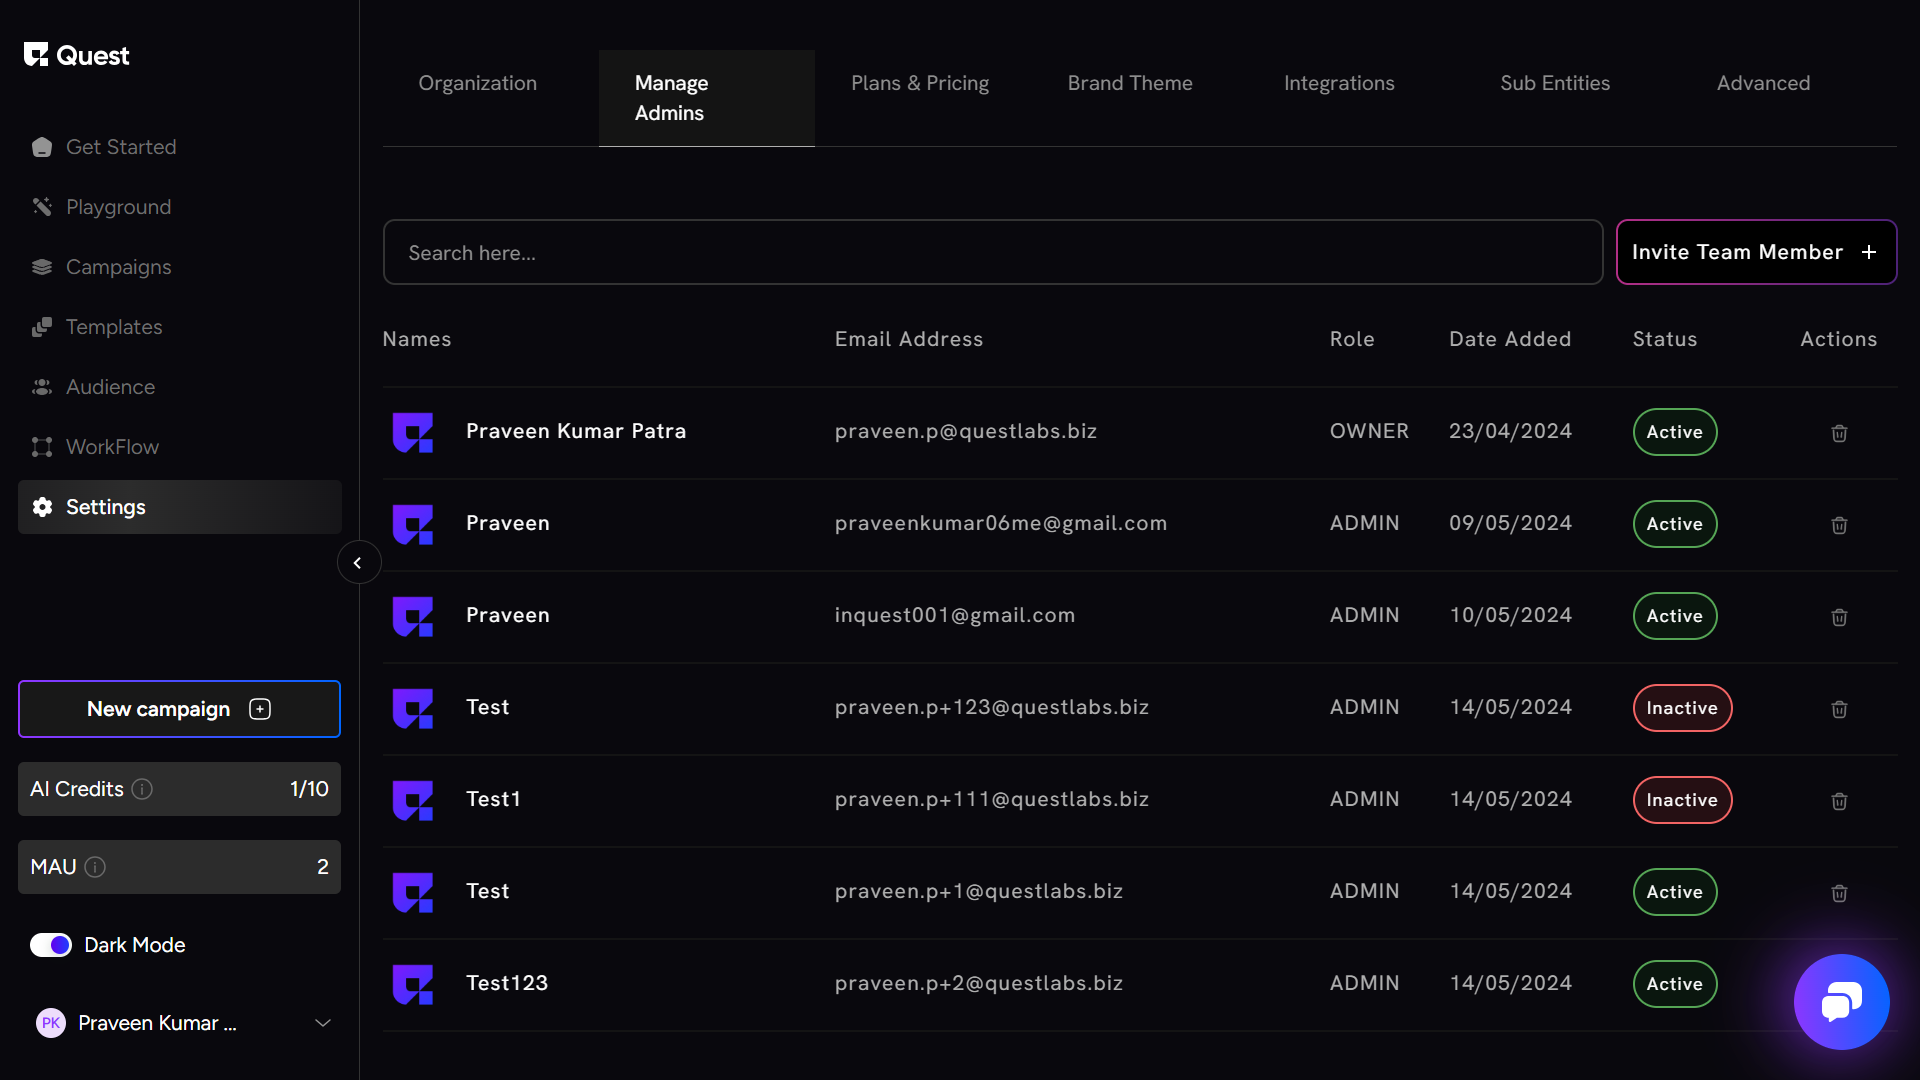The width and height of the screenshot is (1920, 1080).
Task: Click the Quest logo
Action: pyautogui.click(x=77, y=55)
